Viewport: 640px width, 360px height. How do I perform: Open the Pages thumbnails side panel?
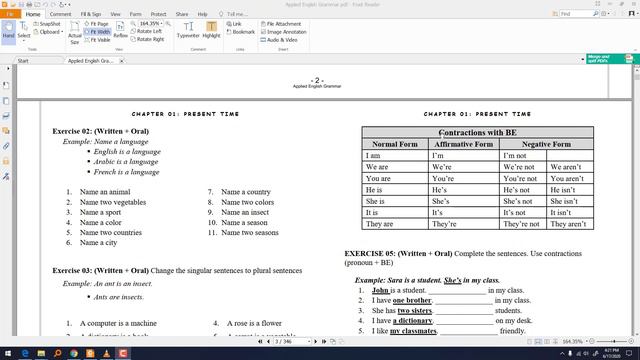(x=6, y=101)
